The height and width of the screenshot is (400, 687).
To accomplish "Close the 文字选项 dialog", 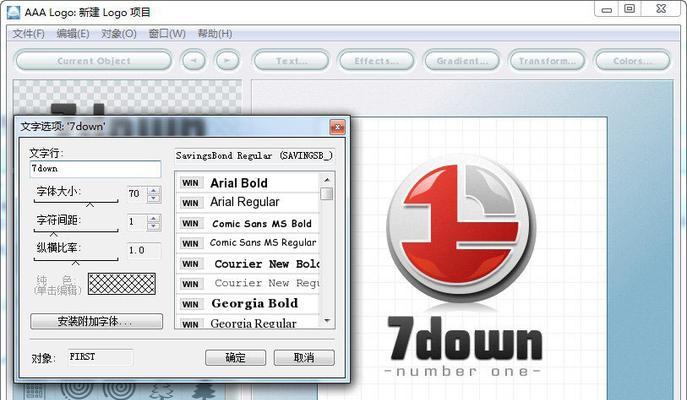I will tap(337, 127).
